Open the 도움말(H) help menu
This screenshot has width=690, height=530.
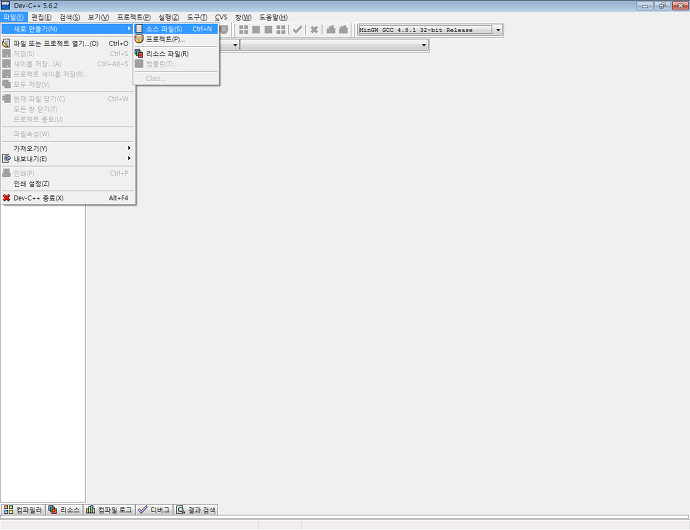coord(273,17)
